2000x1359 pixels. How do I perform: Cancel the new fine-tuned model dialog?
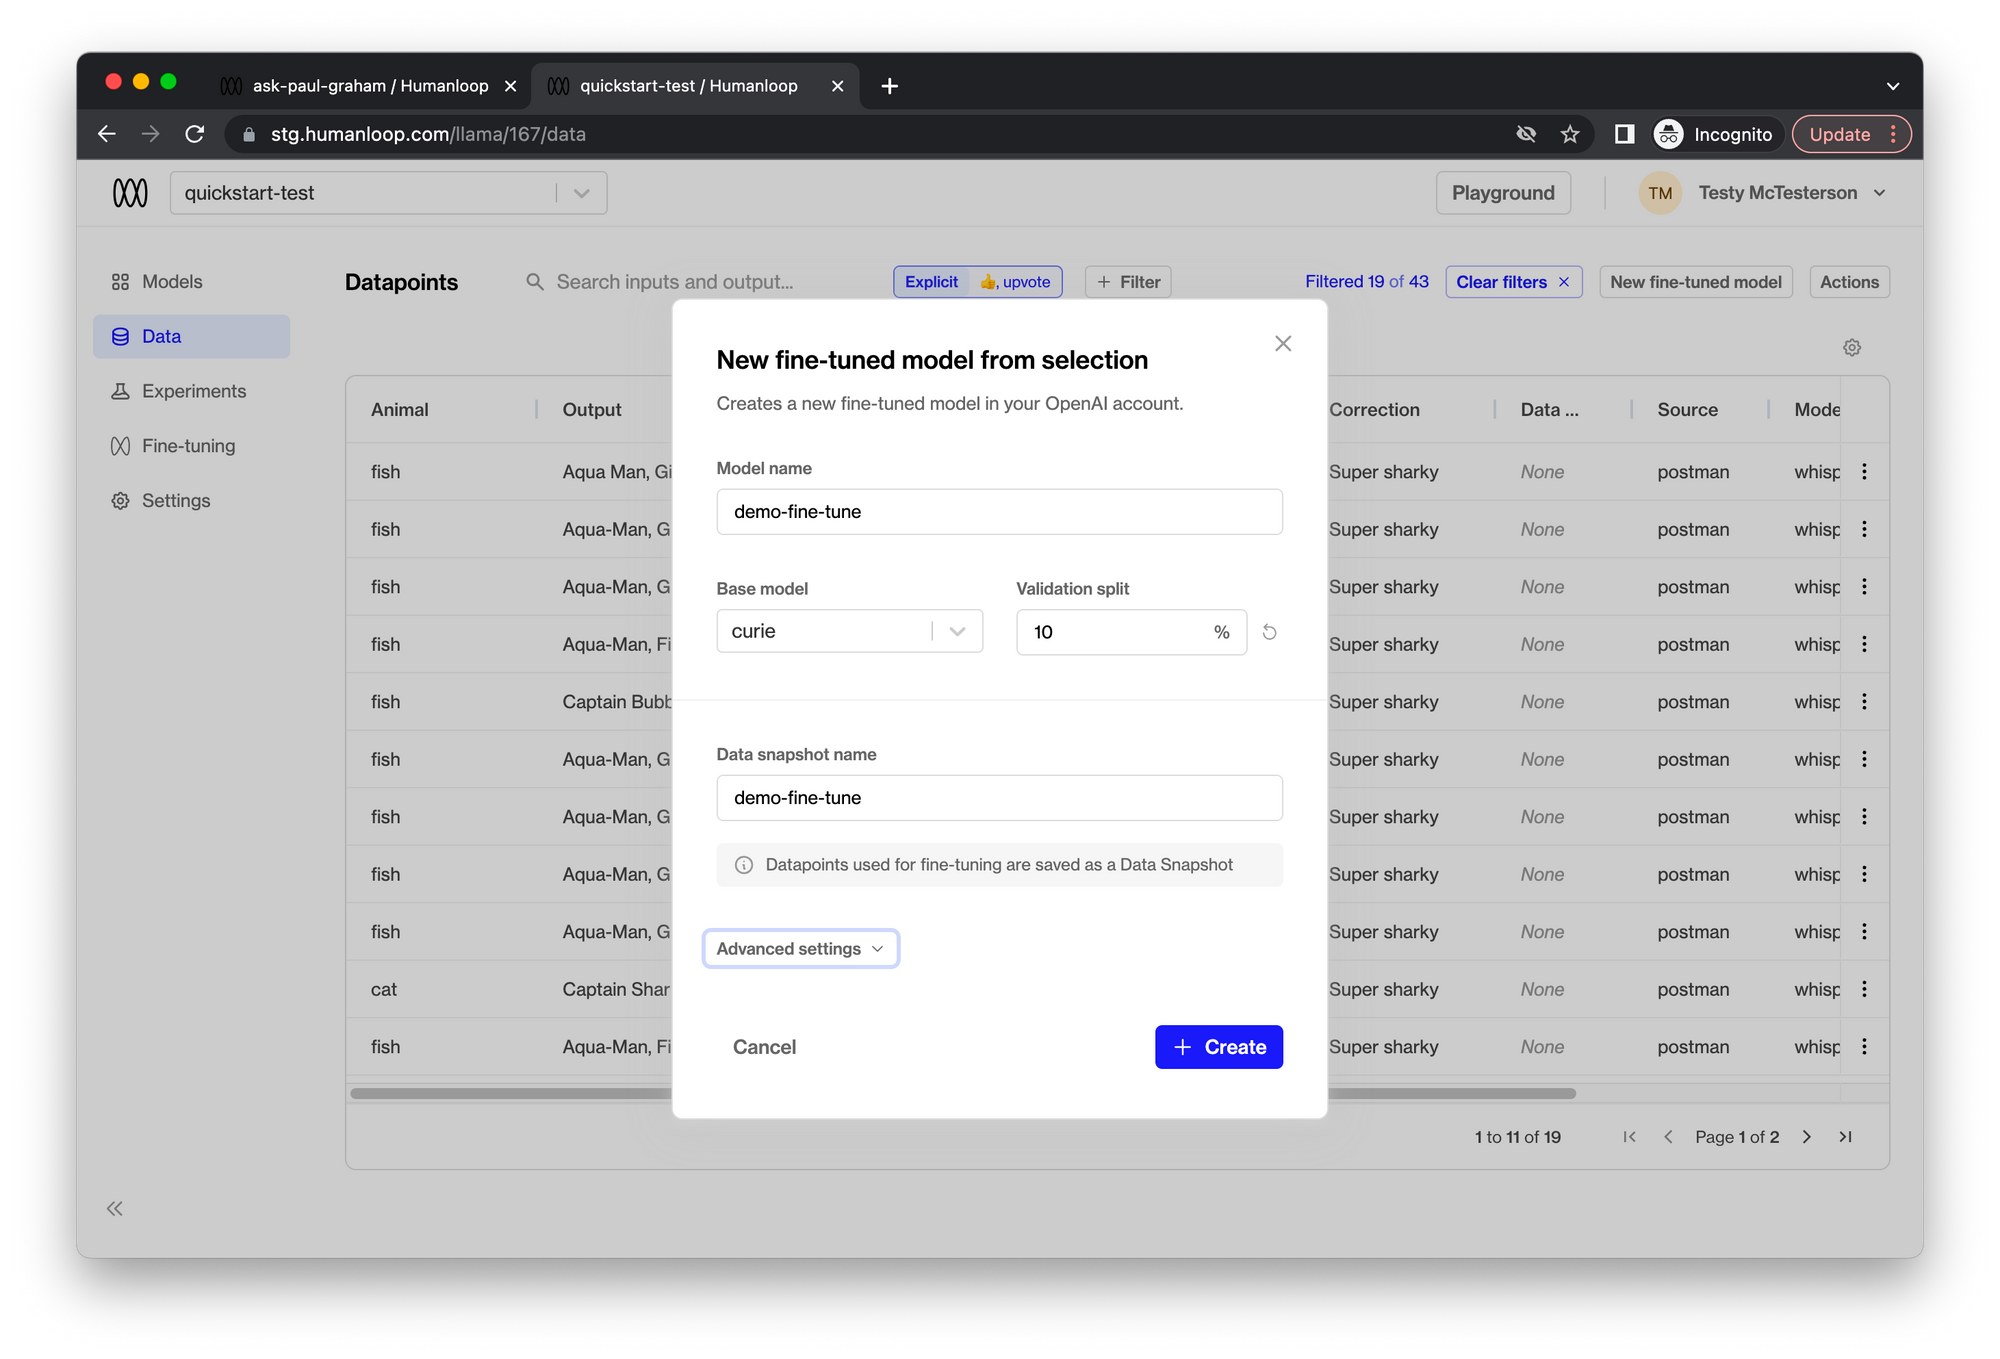pyautogui.click(x=764, y=1047)
